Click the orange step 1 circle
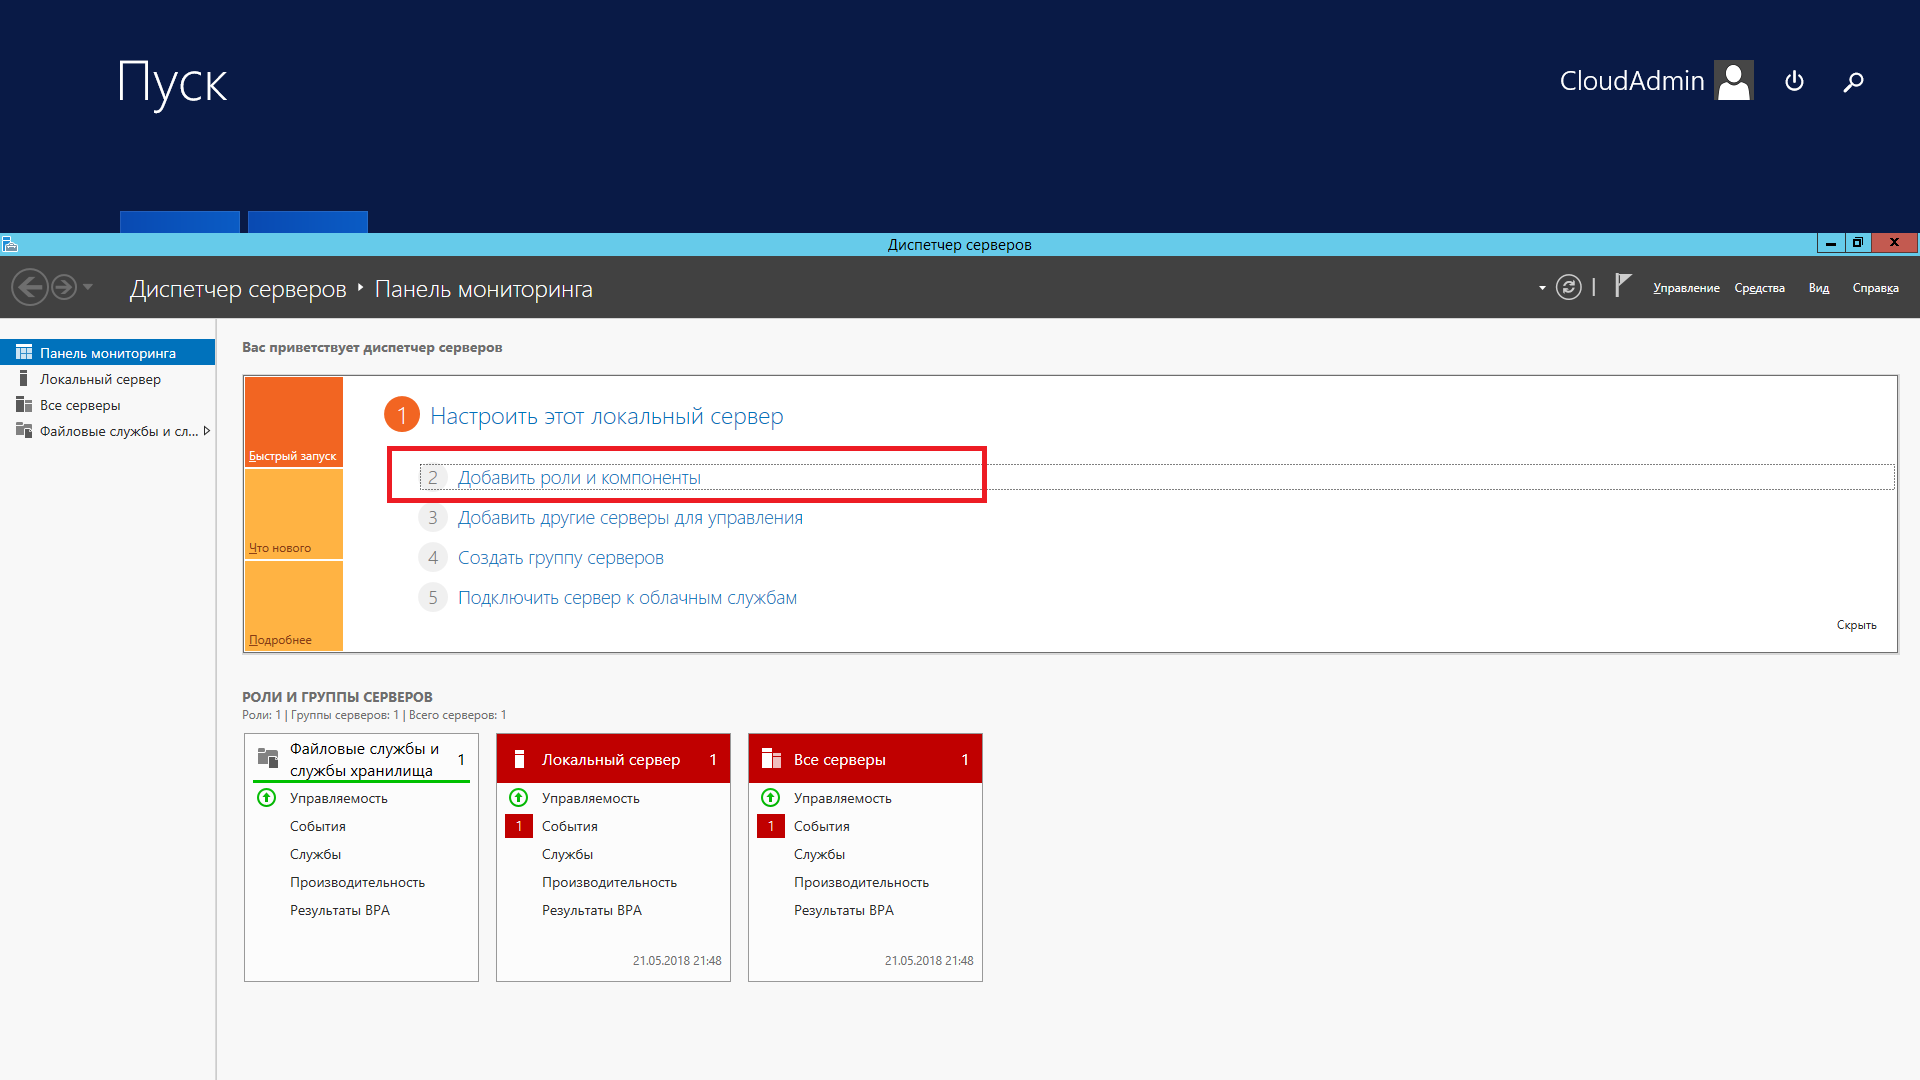This screenshot has width=1920, height=1080. 402,415
